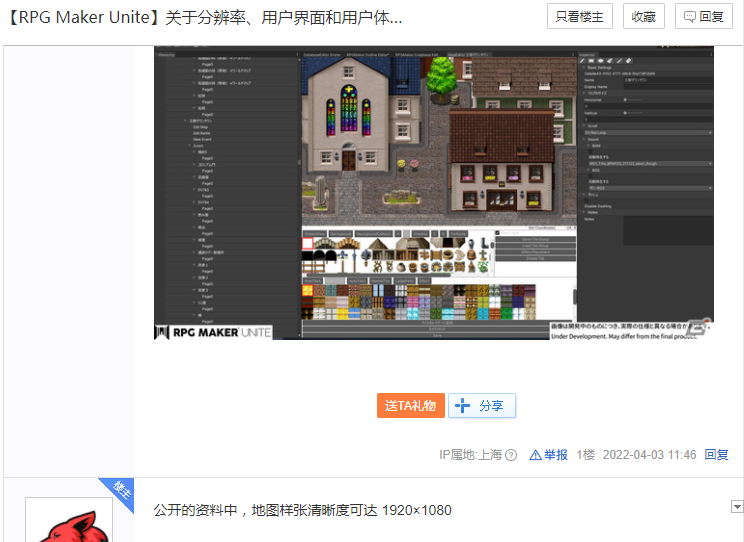The height and width of the screenshot is (542, 744).
Task: Enlarge the RPG Maker Unite editor screenshot
Action: coord(434,193)
